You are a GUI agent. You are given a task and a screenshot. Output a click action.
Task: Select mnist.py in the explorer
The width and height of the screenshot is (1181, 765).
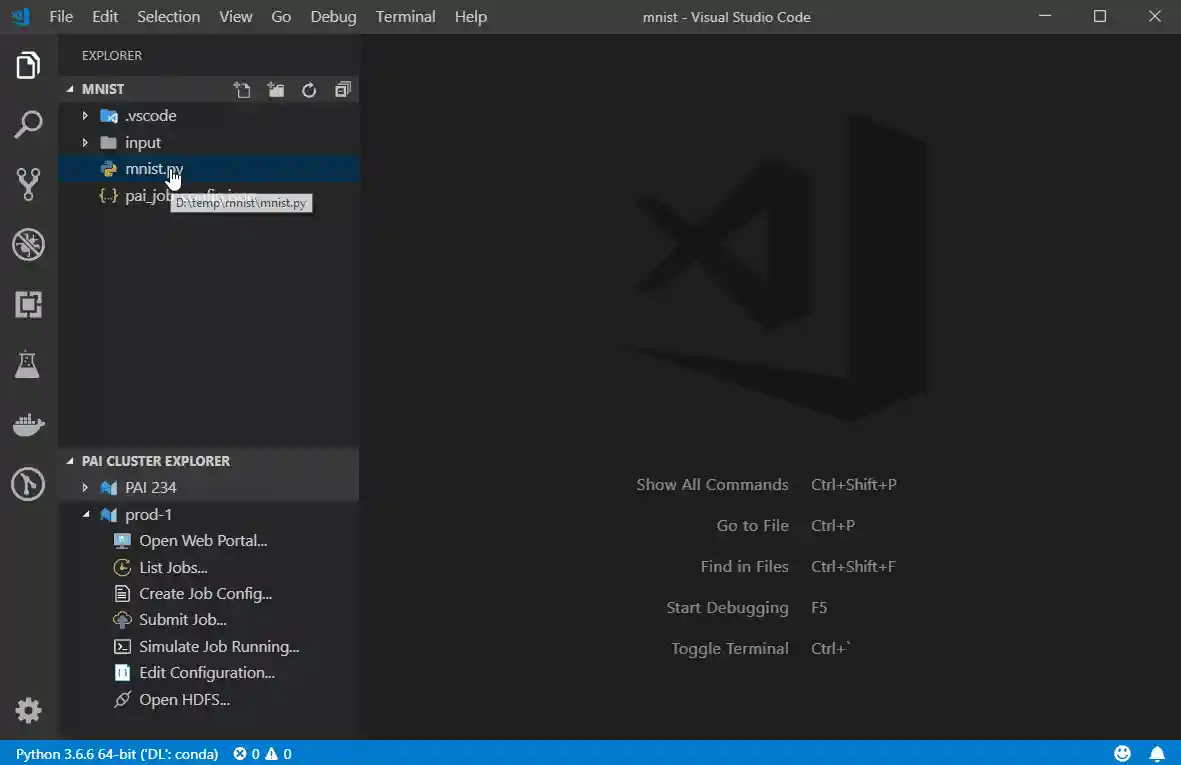click(209, 169)
